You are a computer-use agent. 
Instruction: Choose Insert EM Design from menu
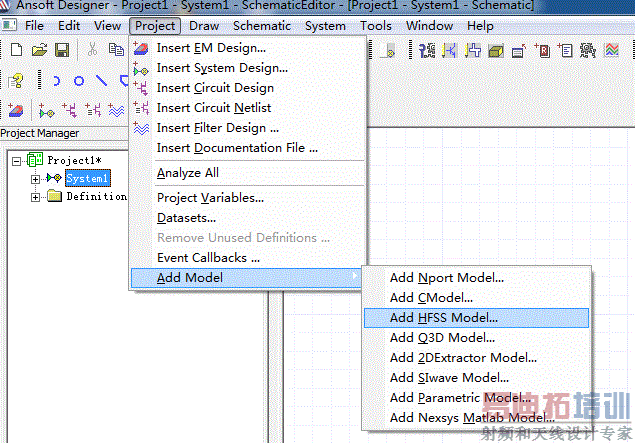pos(248,48)
